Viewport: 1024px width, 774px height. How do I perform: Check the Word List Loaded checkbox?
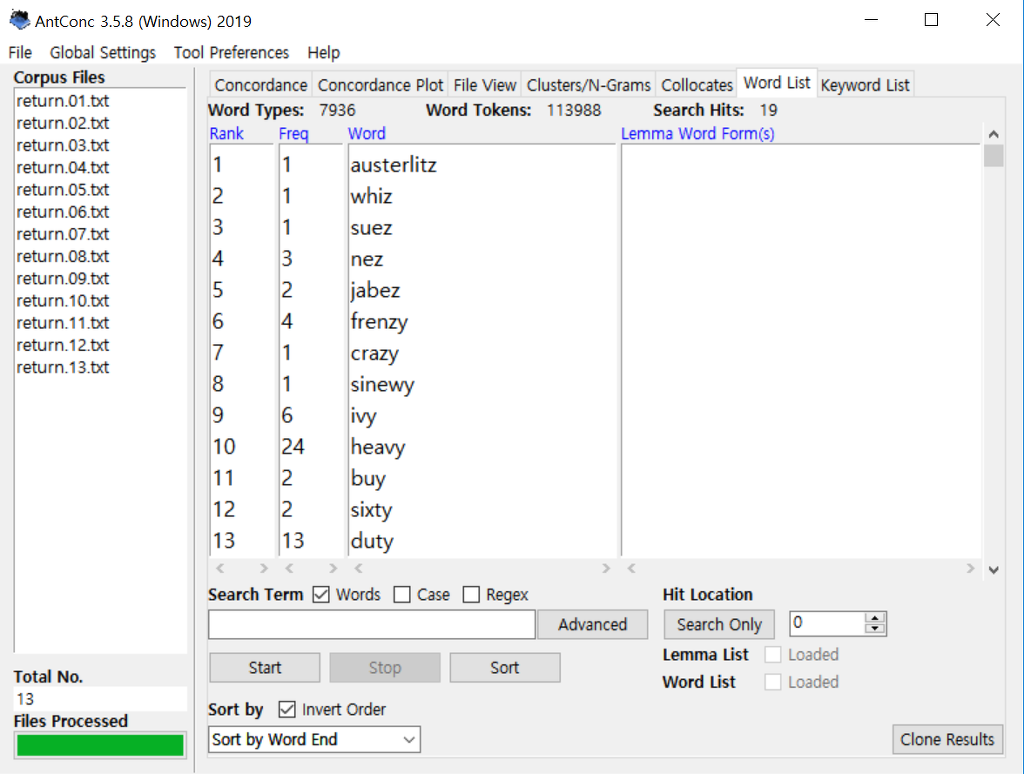773,682
